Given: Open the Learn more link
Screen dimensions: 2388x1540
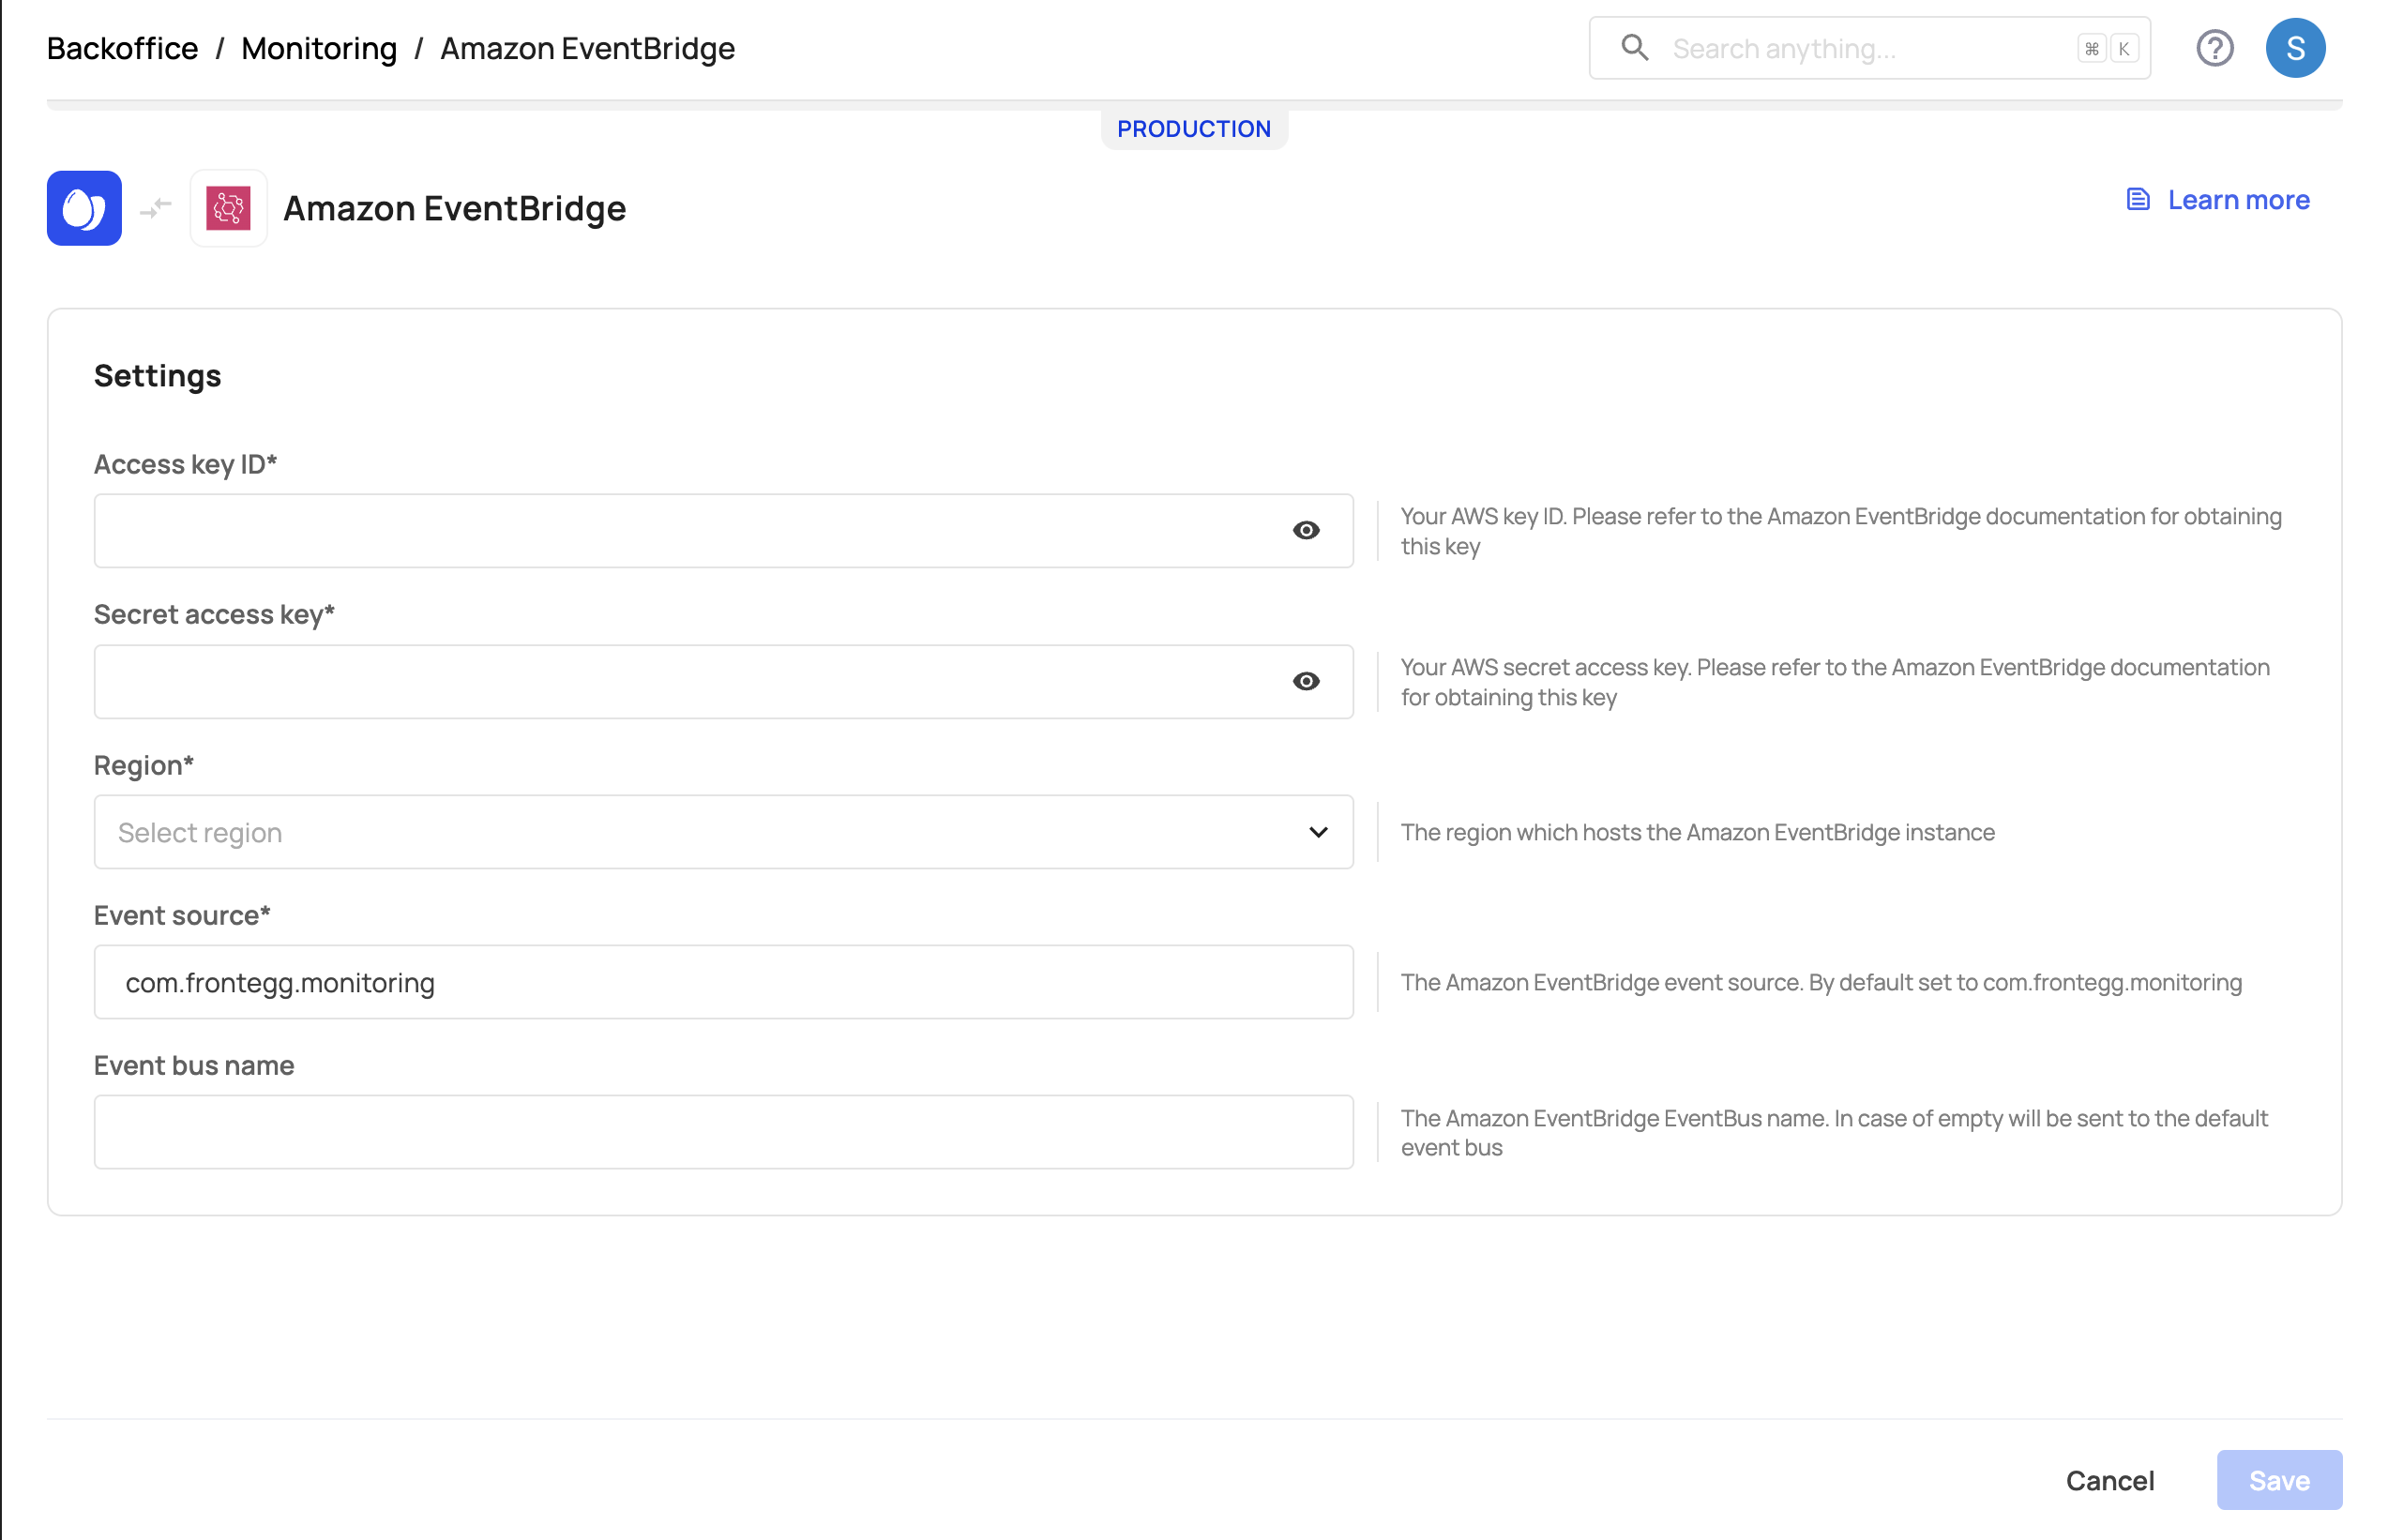Looking at the screenshot, I should [x=2238, y=200].
